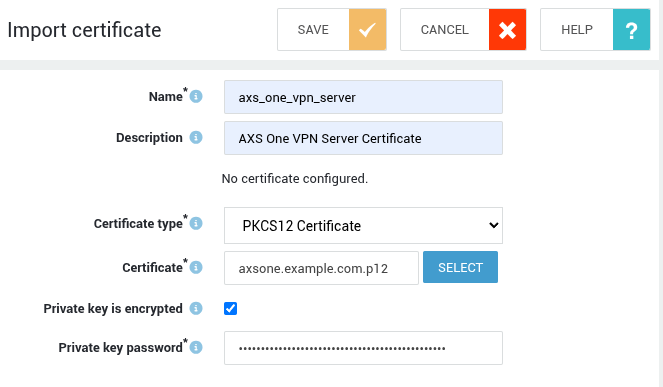Click the CANCEL button label
Image resolution: width=663 pixels, height=387 pixels.
445,30
